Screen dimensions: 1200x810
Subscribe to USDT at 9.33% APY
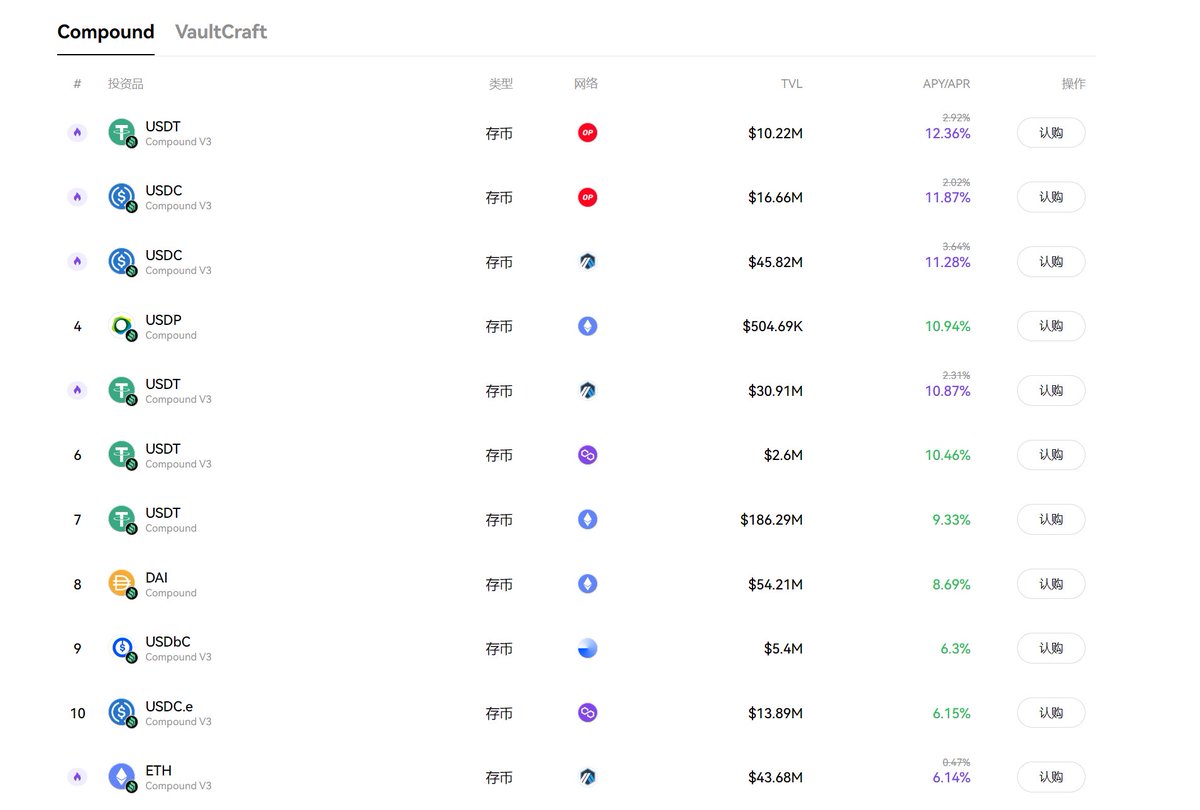pos(1051,520)
